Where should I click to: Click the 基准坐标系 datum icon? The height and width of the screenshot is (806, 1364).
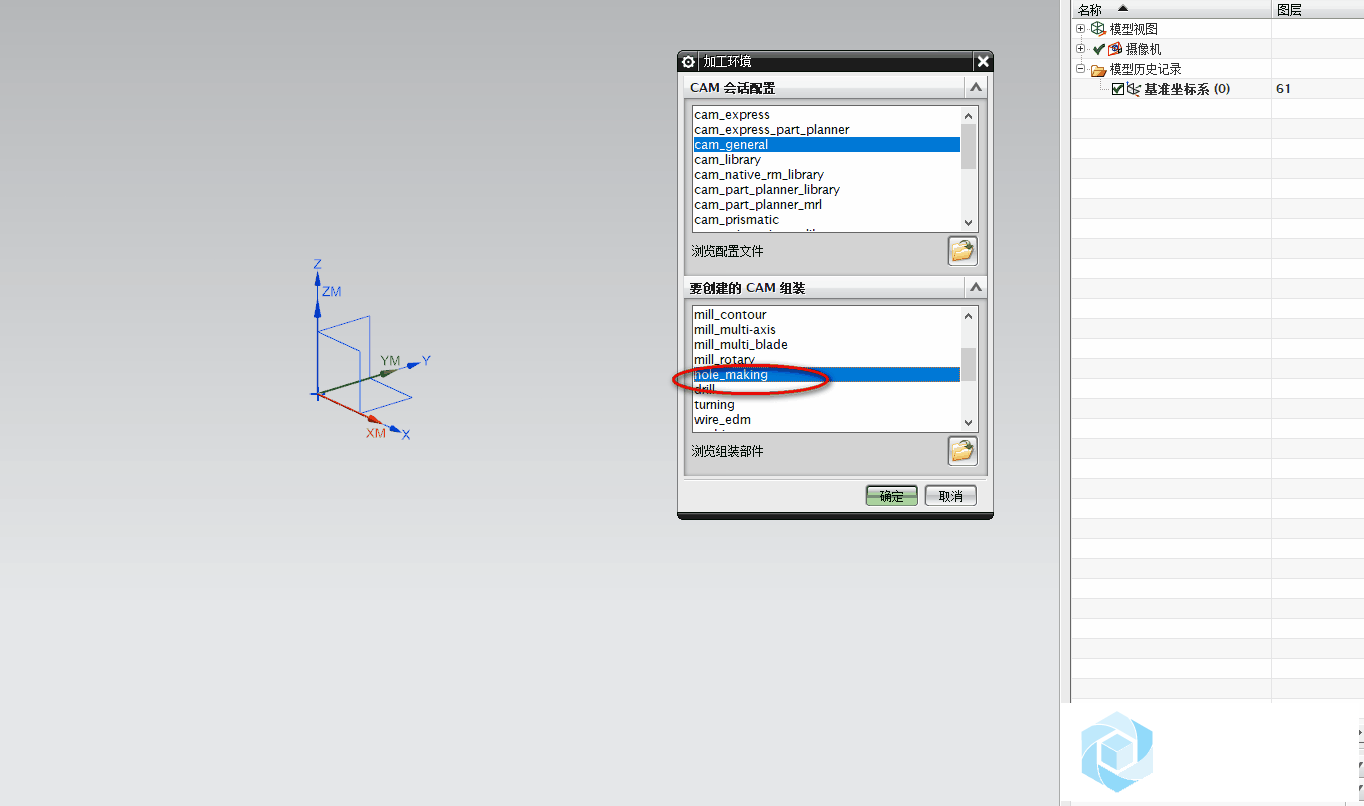point(1134,89)
